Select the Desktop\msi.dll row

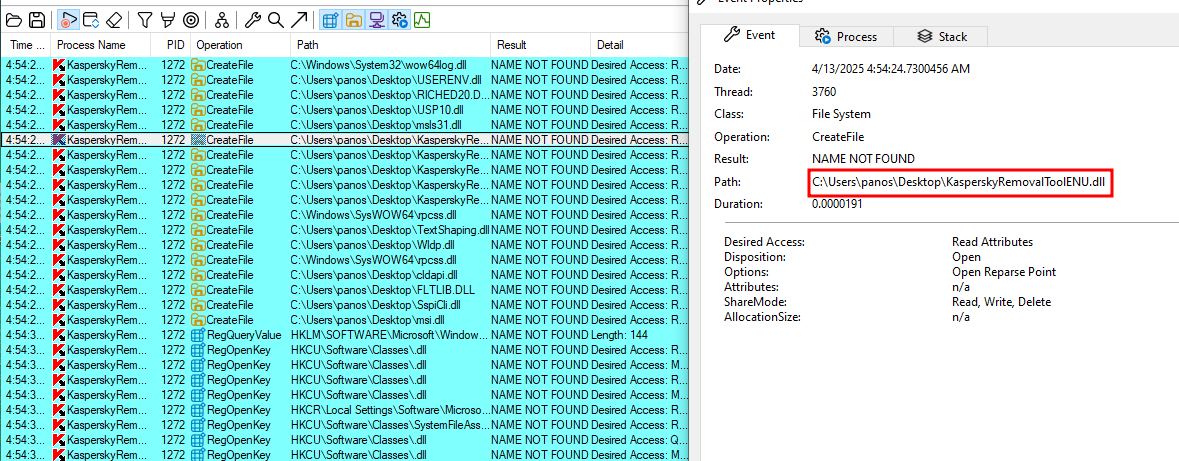coord(344,320)
